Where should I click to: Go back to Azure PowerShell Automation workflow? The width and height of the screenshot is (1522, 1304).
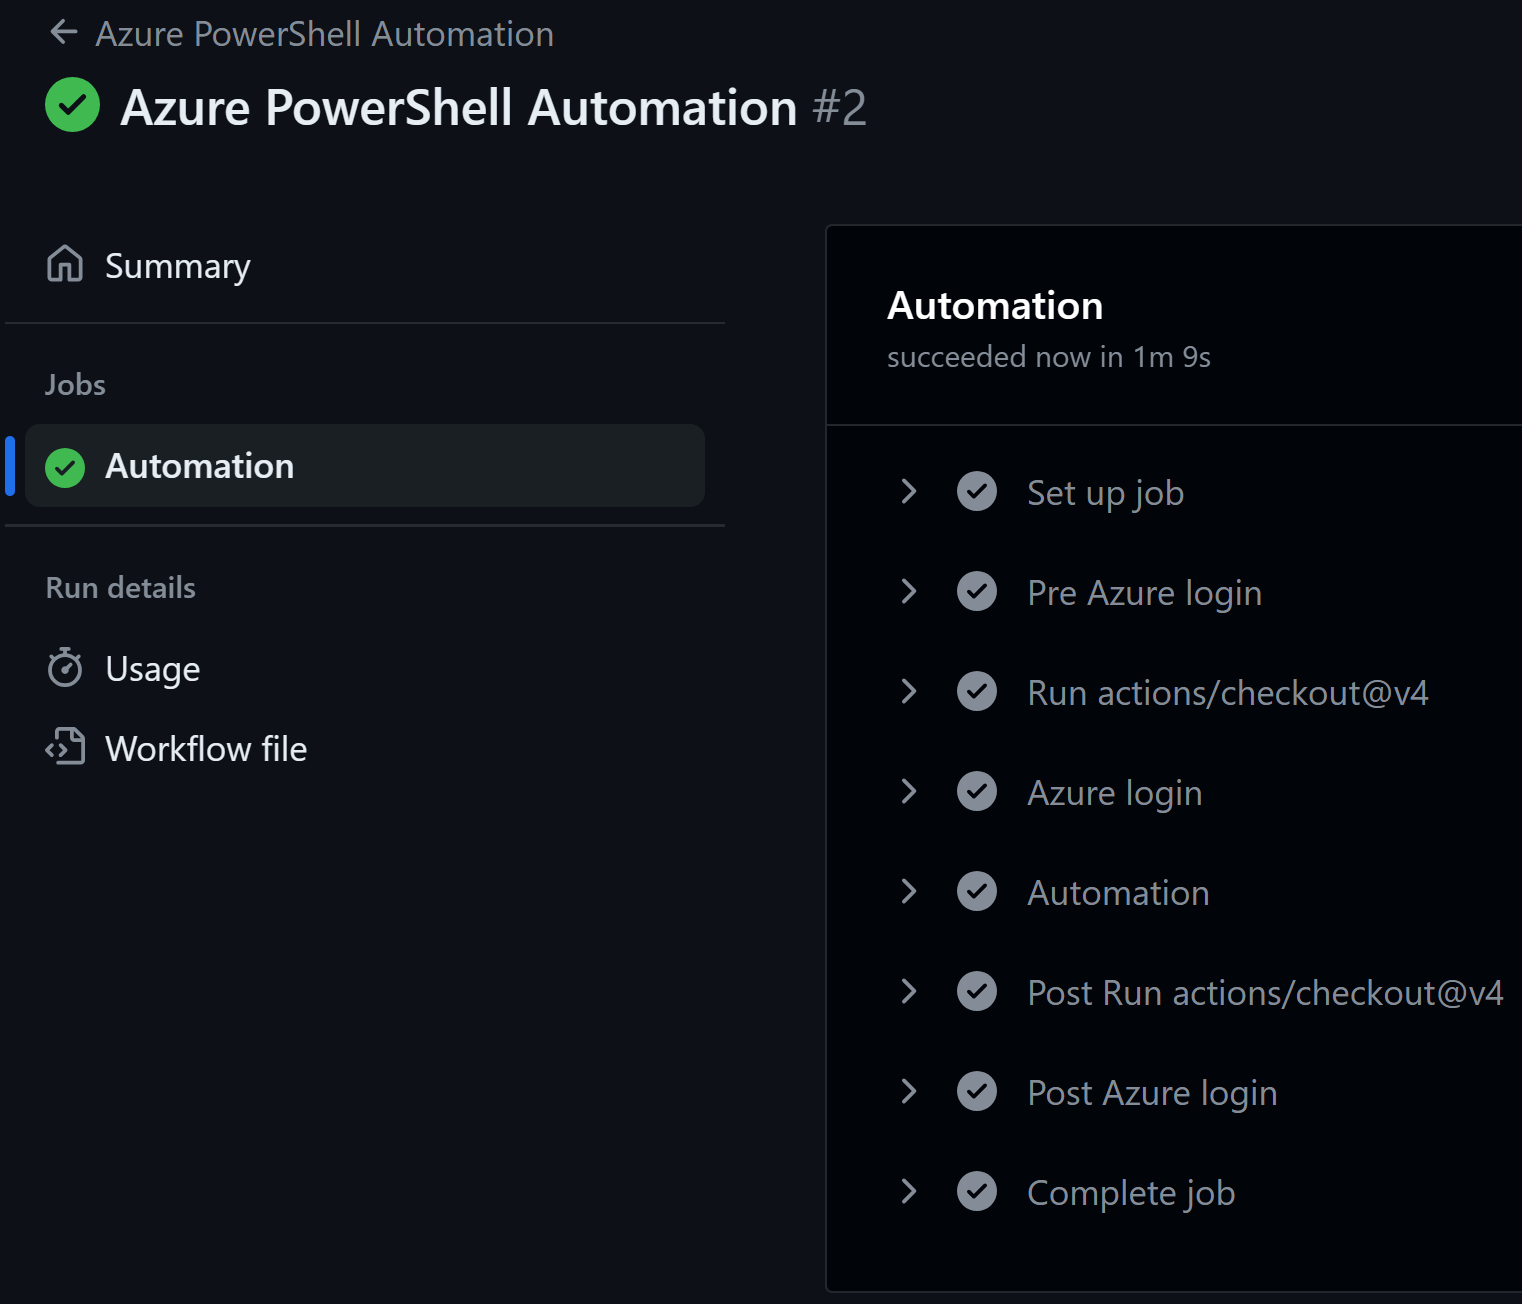(x=325, y=34)
